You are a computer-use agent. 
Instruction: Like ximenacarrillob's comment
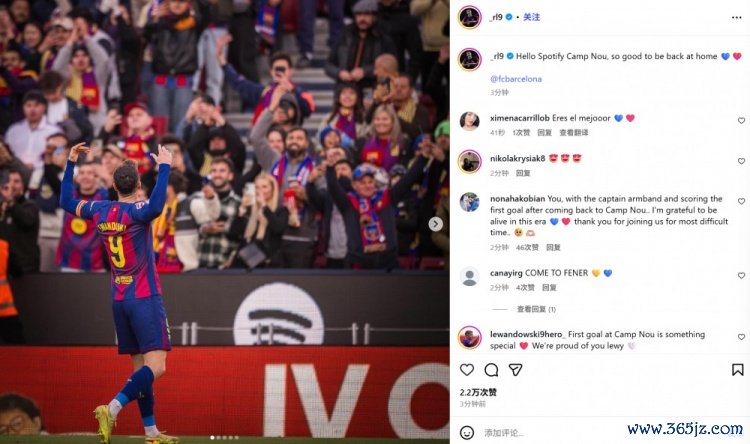(x=741, y=121)
